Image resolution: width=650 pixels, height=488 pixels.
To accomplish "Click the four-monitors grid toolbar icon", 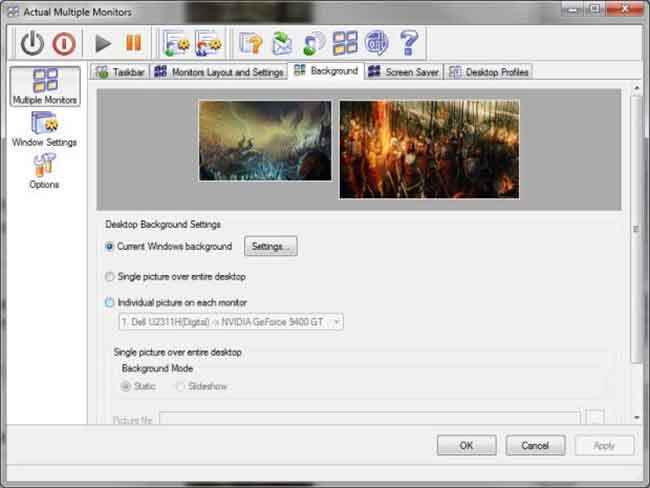I will [x=345, y=43].
